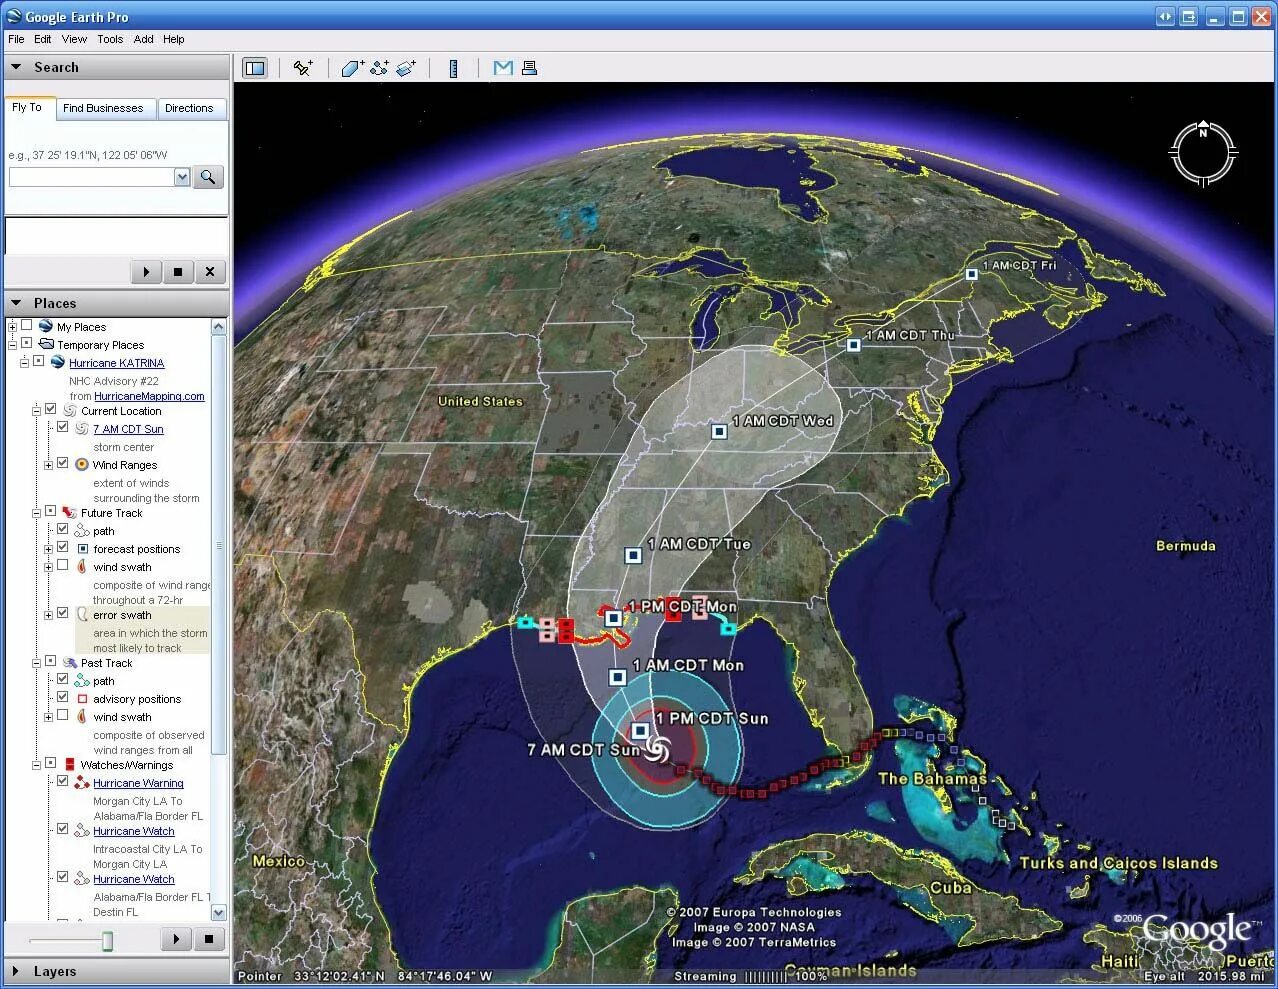
Task: Clear search results with the X button
Action: pyautogui.click(x=210, y=271)
